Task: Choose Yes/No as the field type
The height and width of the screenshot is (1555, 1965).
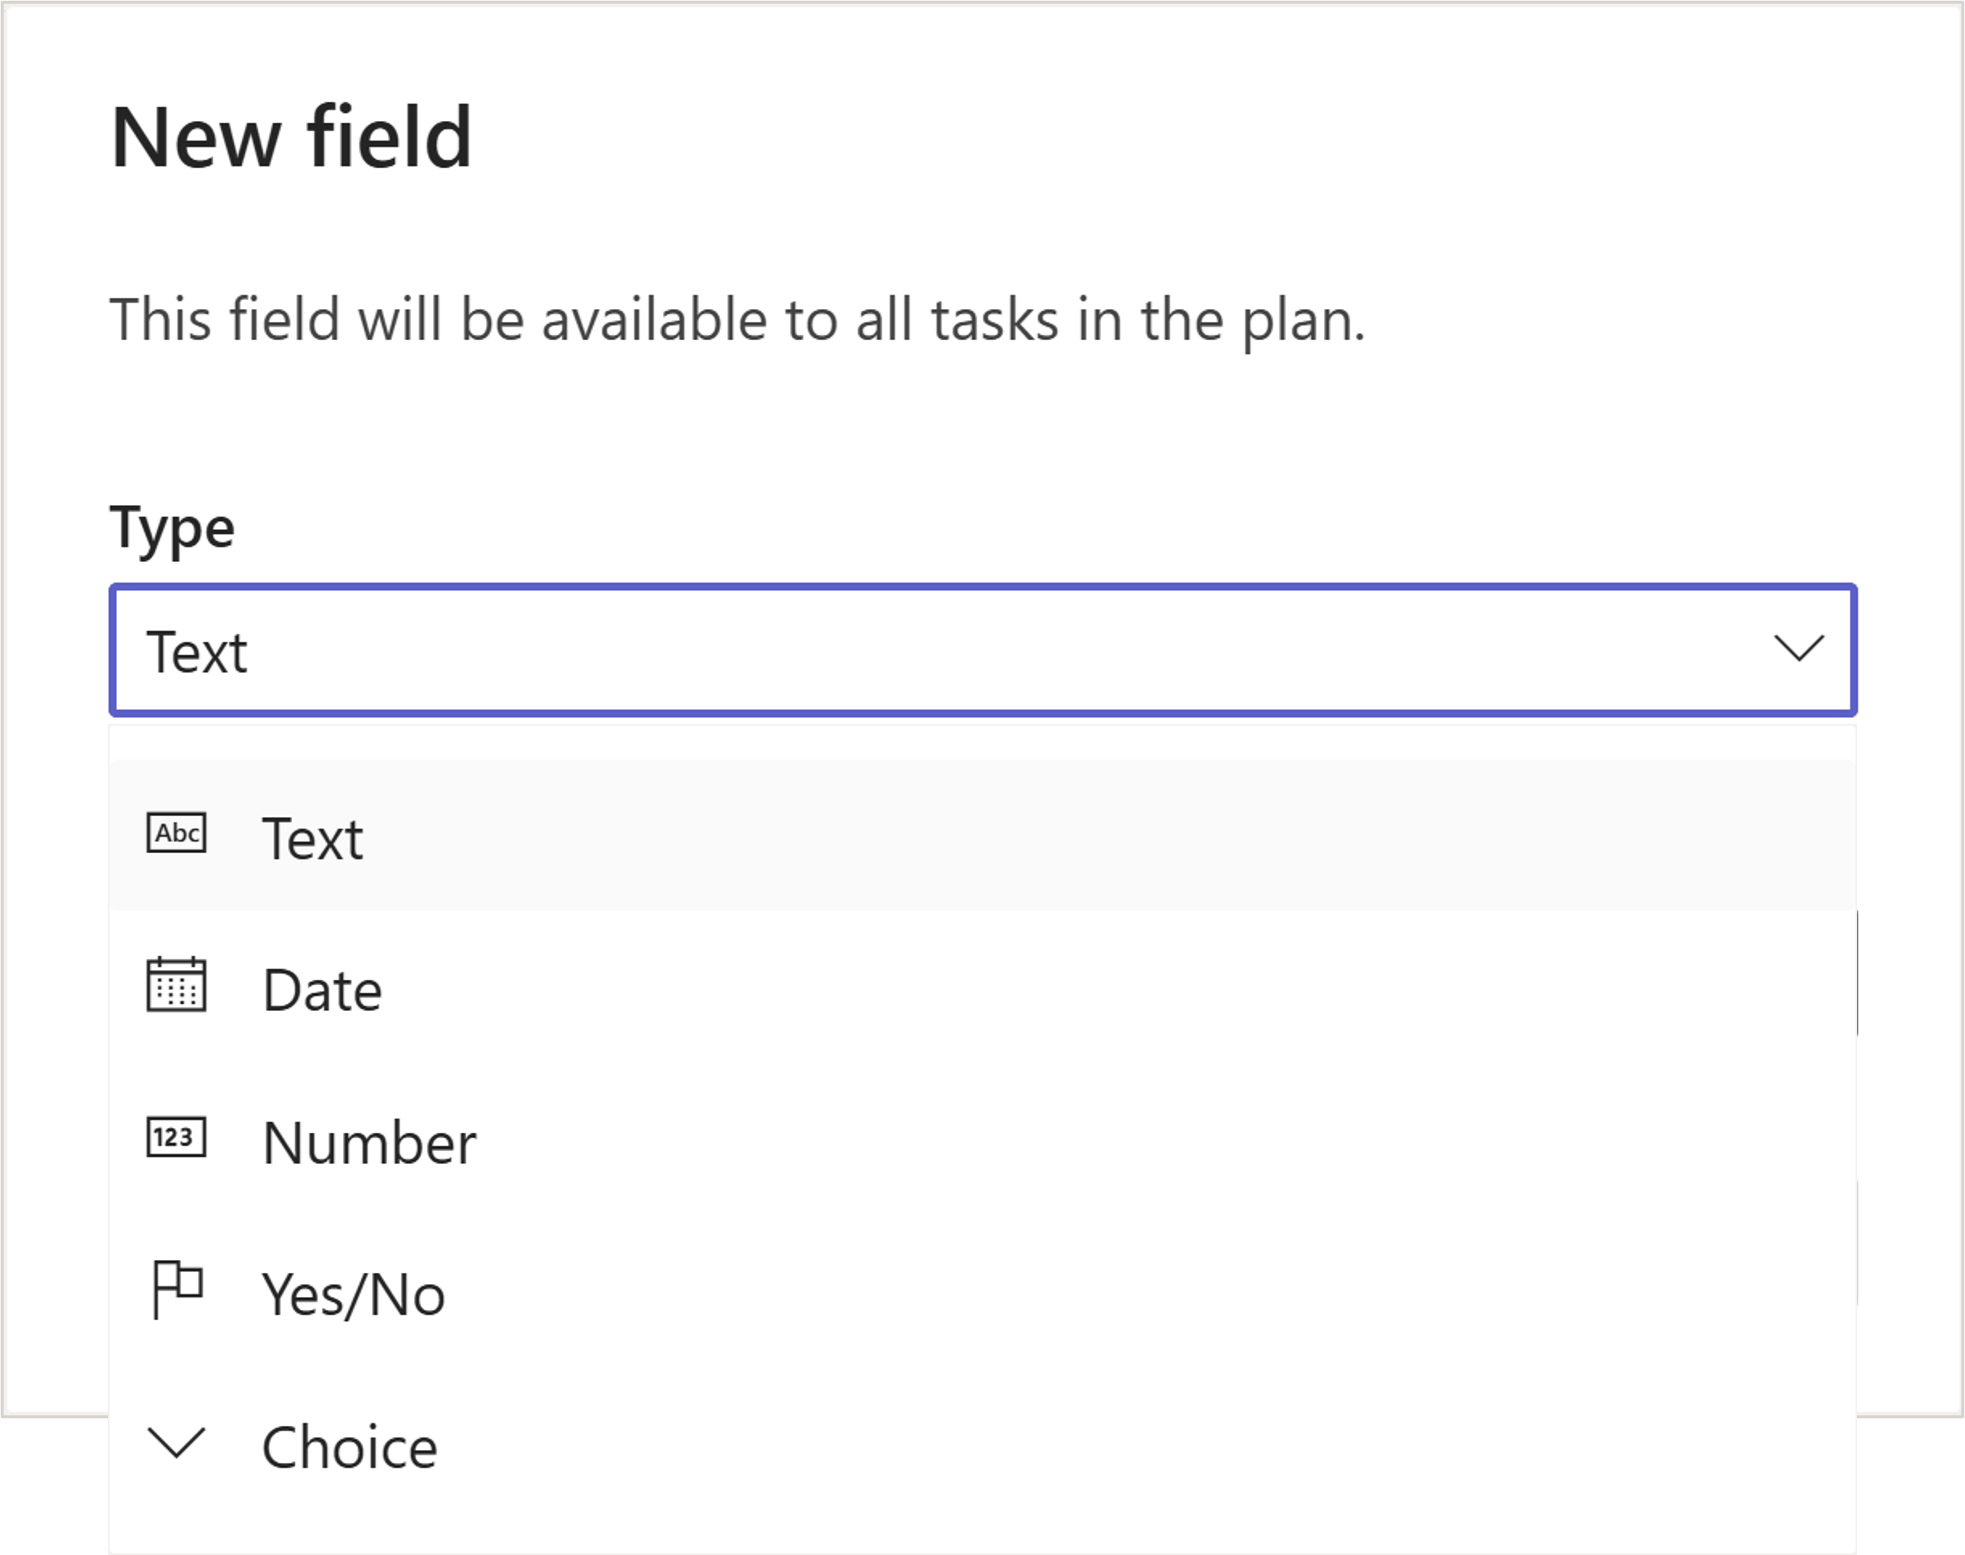Action: (352, 1292)
